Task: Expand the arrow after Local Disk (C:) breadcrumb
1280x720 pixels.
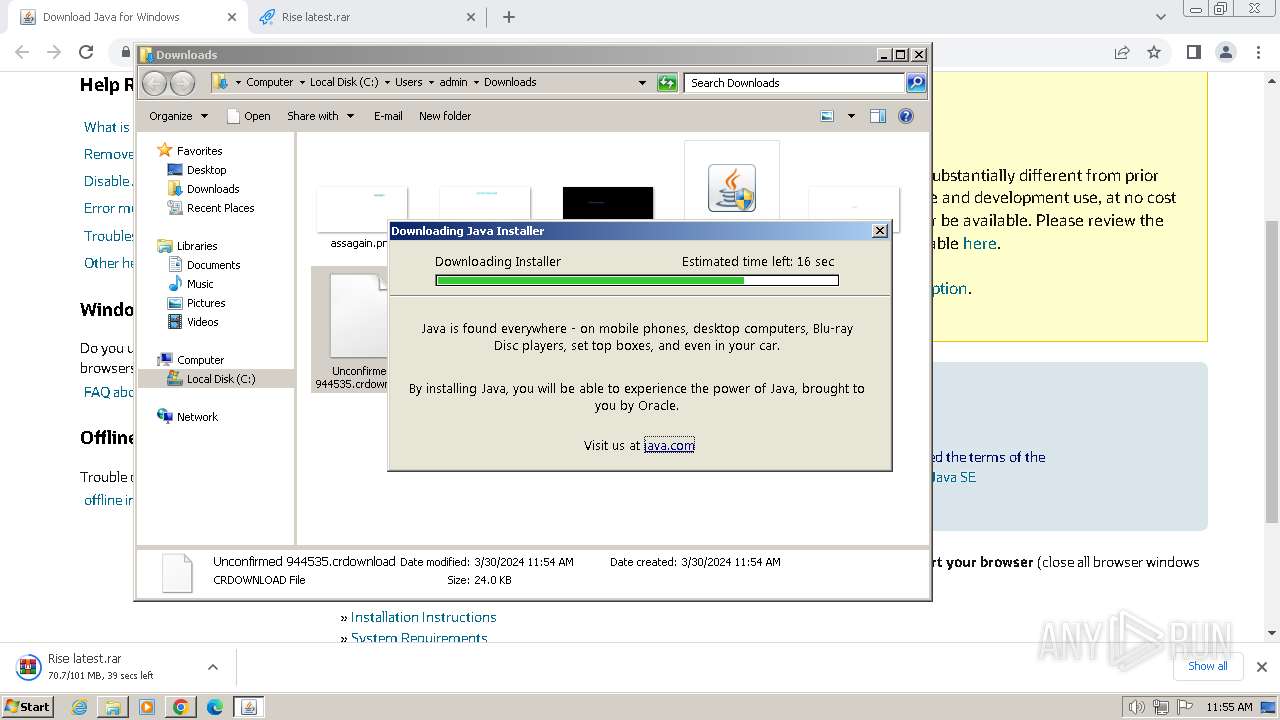Action: pyautogui.click(x=387, y=83)
